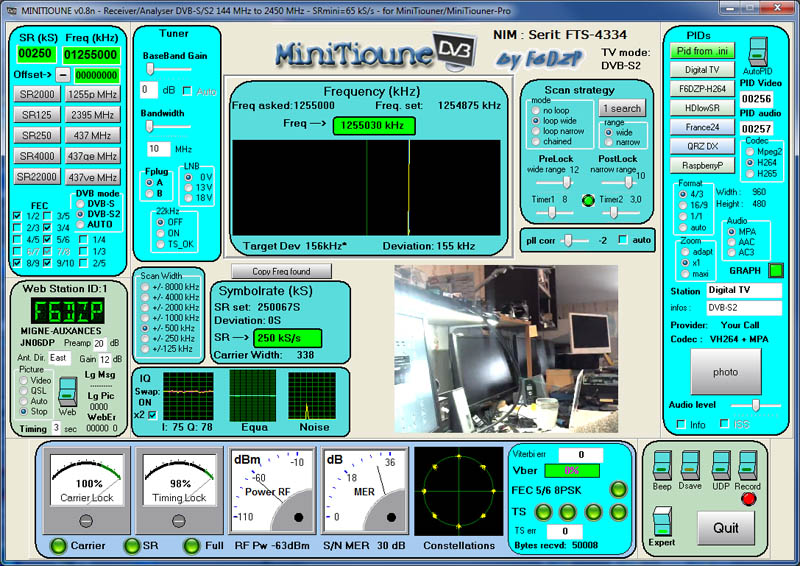Click the Timing Lock meter reset knob

click(x=179, y=521)
